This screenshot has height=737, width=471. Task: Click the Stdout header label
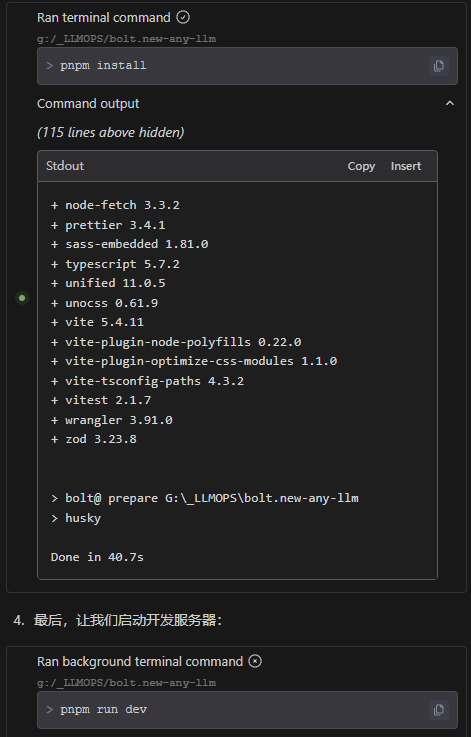coord(65,165)
